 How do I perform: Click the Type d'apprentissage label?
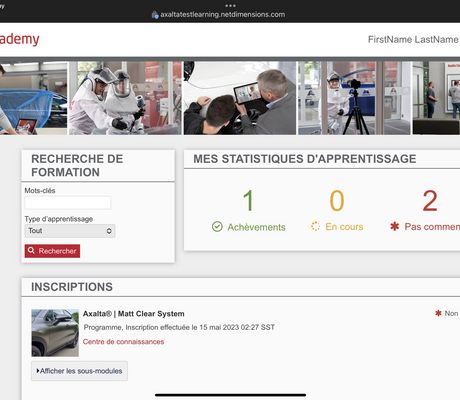pyautogui.click(x=59, y=219)
